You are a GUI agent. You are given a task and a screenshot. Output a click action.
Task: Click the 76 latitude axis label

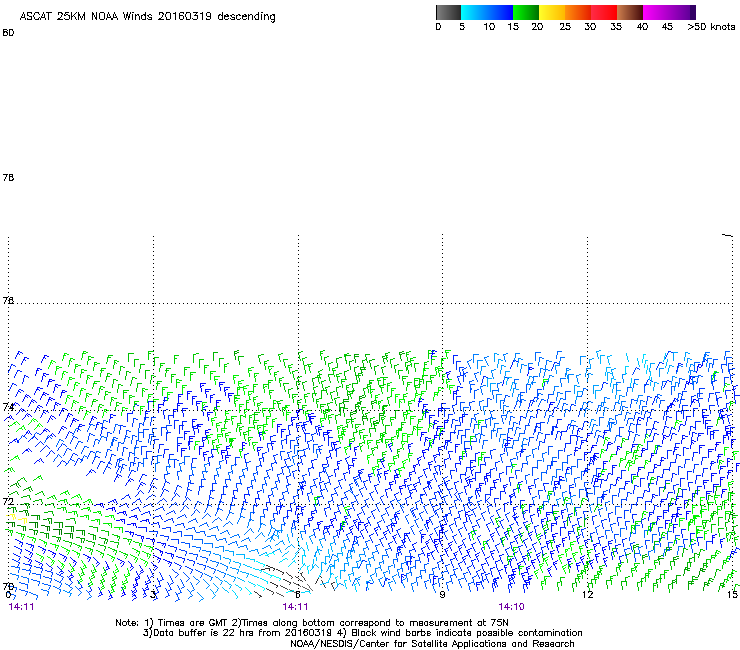(8, 300)
